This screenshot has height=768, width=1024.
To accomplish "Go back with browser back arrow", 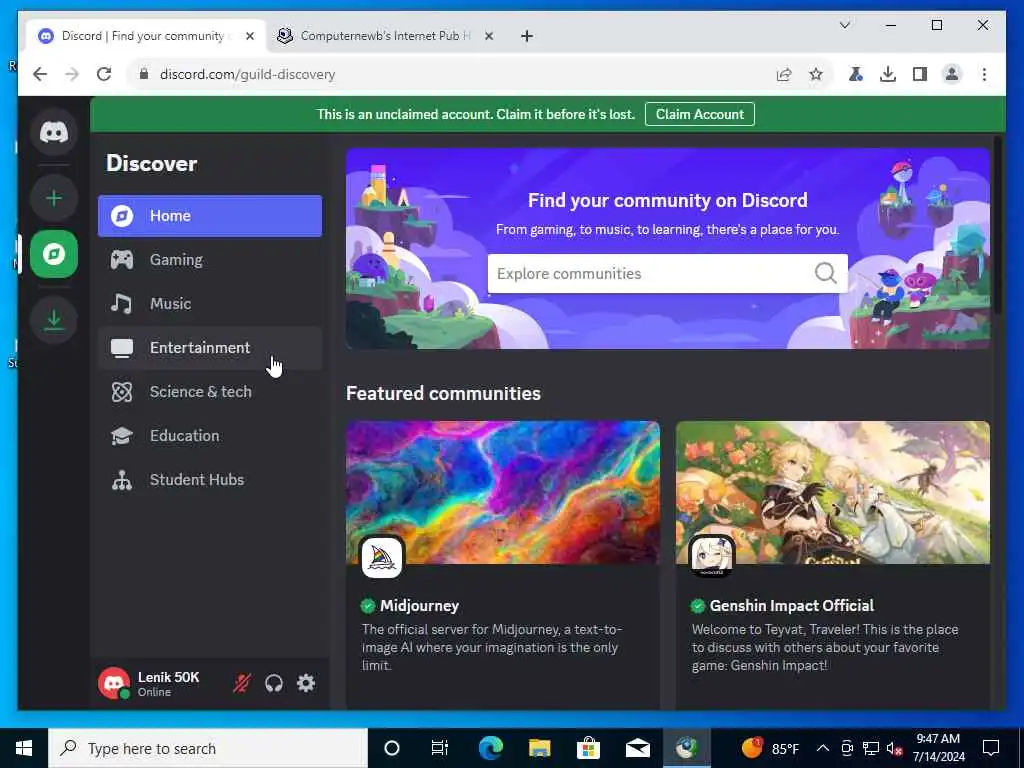I will [x=40, y=74].
